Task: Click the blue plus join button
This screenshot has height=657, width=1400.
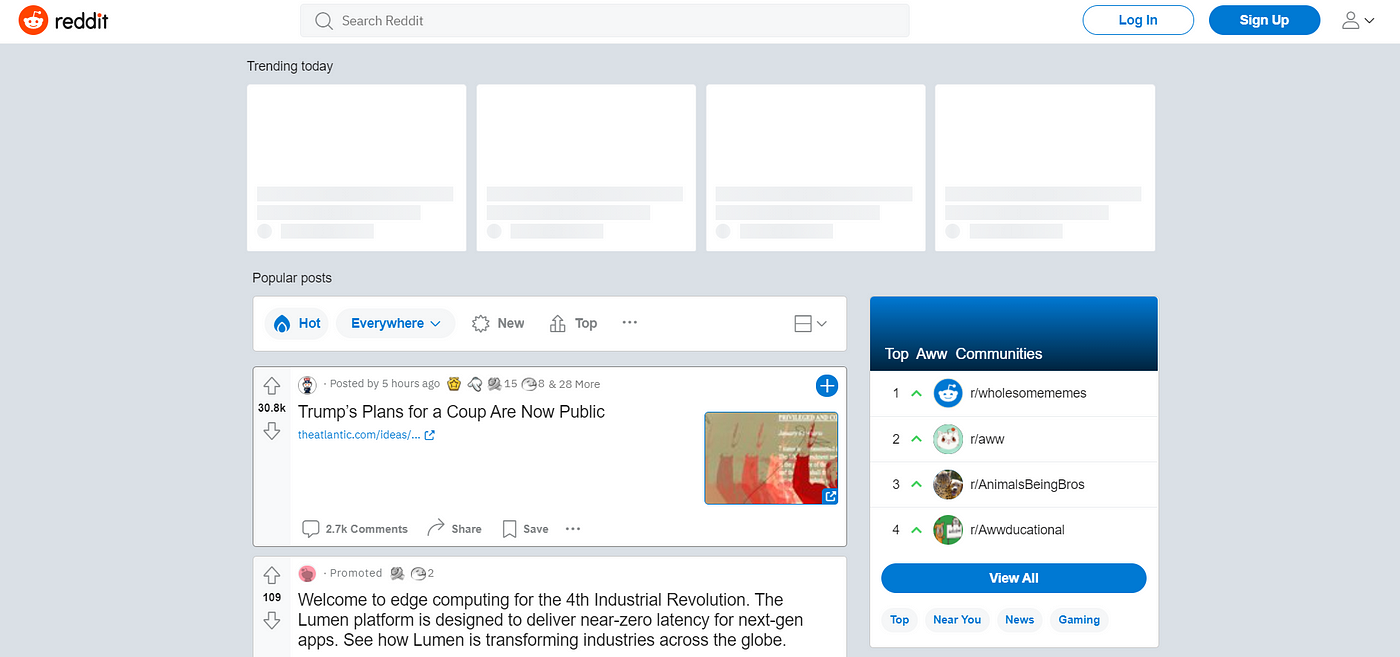Action: [826, 386]
